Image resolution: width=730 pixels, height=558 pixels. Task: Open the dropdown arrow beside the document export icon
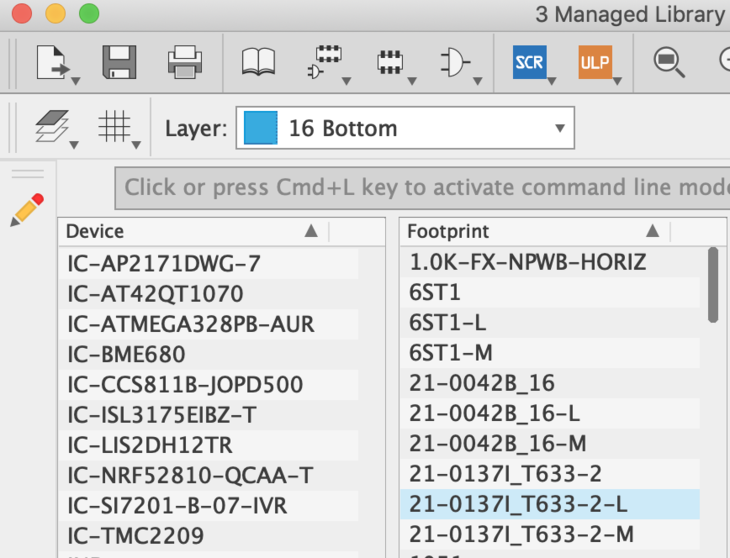tap(76, 81)
